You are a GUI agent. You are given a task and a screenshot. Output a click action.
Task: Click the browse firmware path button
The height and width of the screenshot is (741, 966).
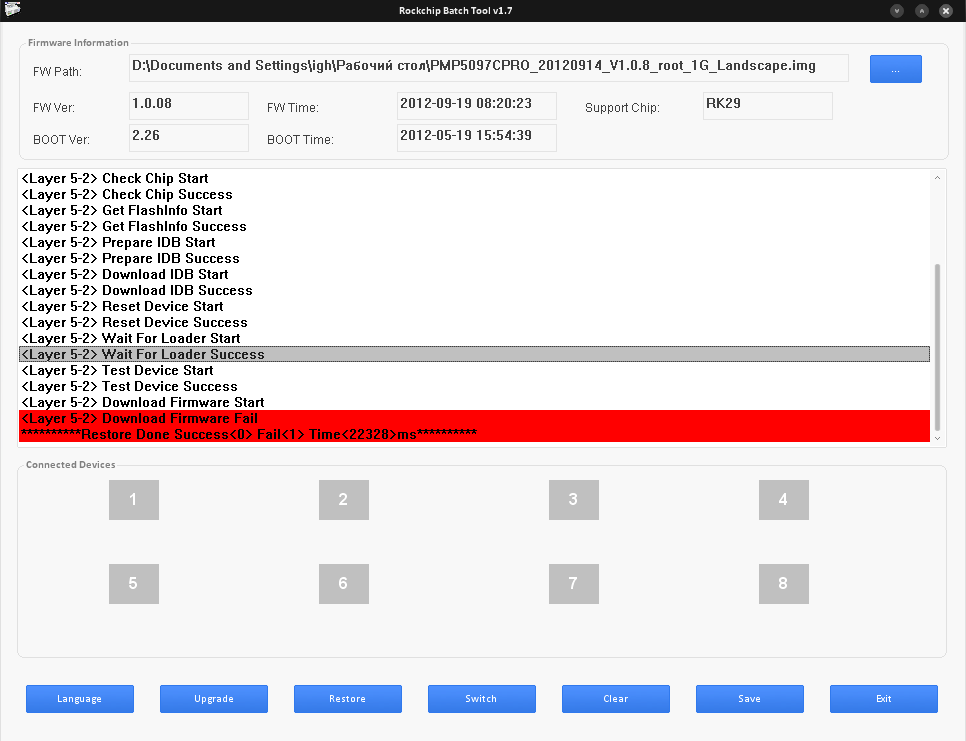[x=895, y=69]
